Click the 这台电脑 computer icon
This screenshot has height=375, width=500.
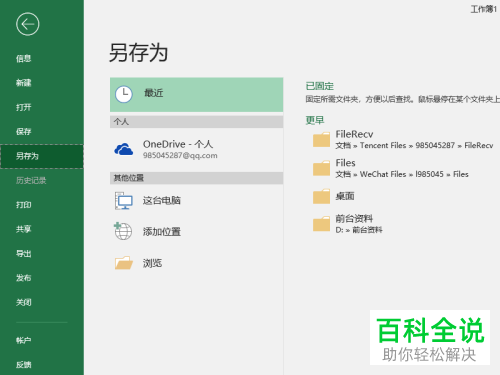[x=124, y=201]
